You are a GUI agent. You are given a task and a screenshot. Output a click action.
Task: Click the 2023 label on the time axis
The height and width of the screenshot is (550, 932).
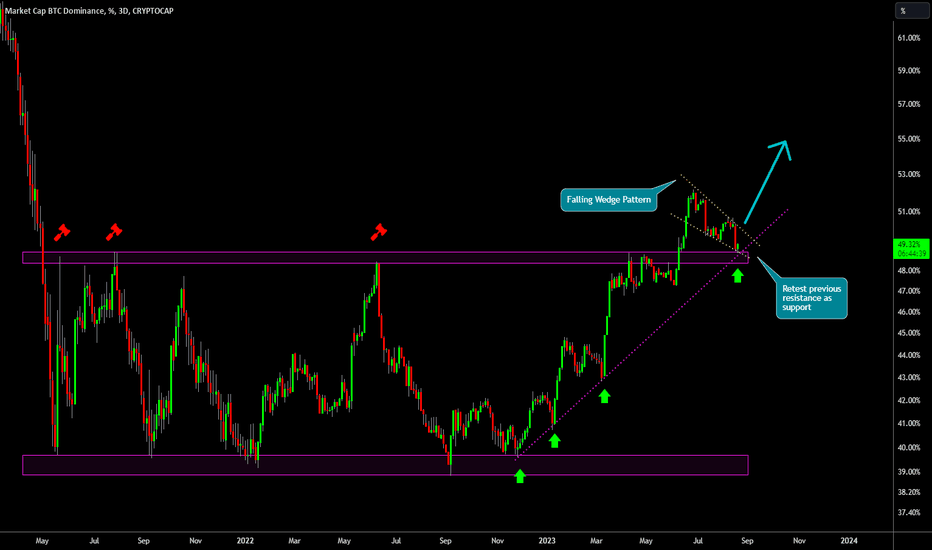click(547, 541)
